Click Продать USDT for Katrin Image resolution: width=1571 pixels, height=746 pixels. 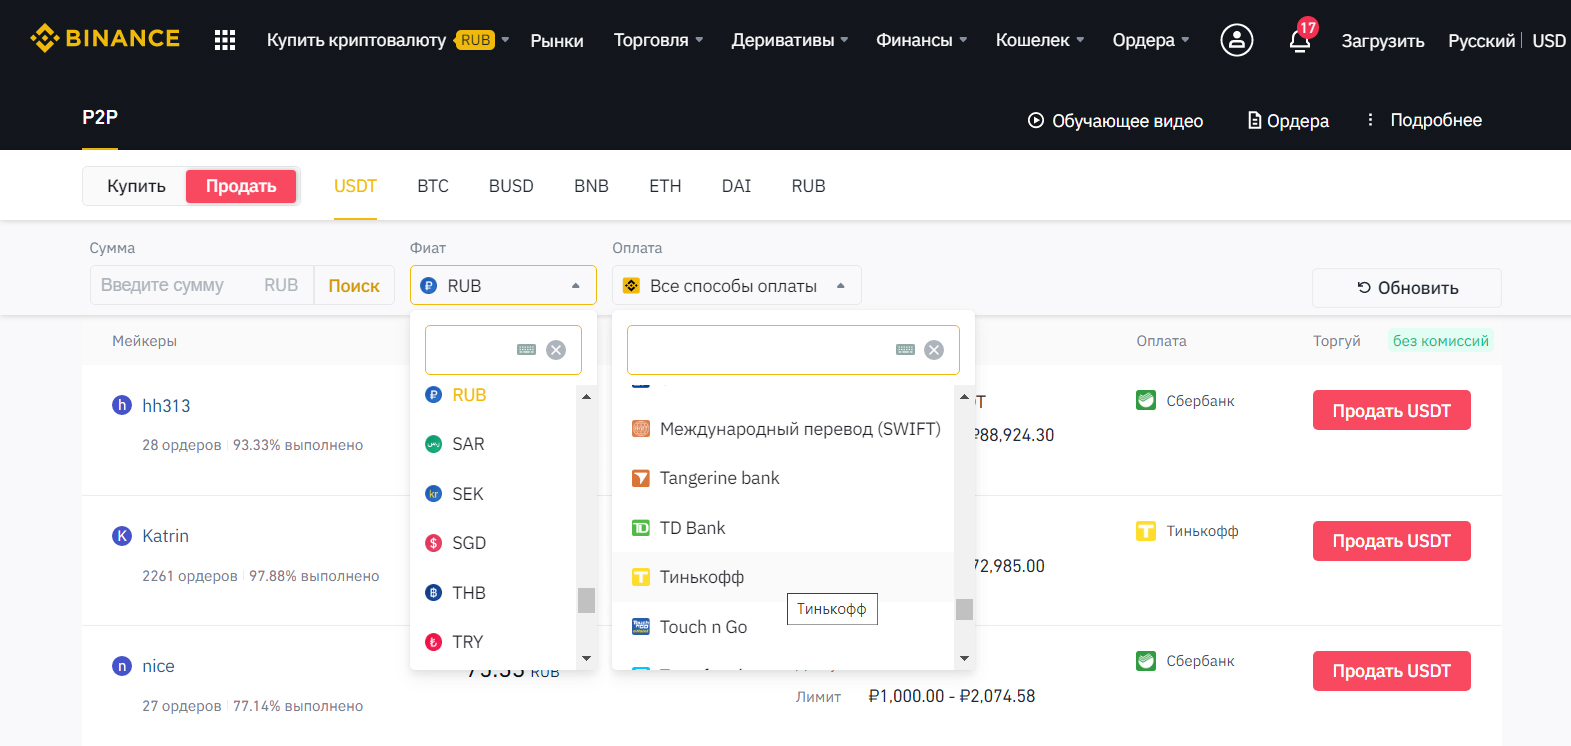[1391, 541]
